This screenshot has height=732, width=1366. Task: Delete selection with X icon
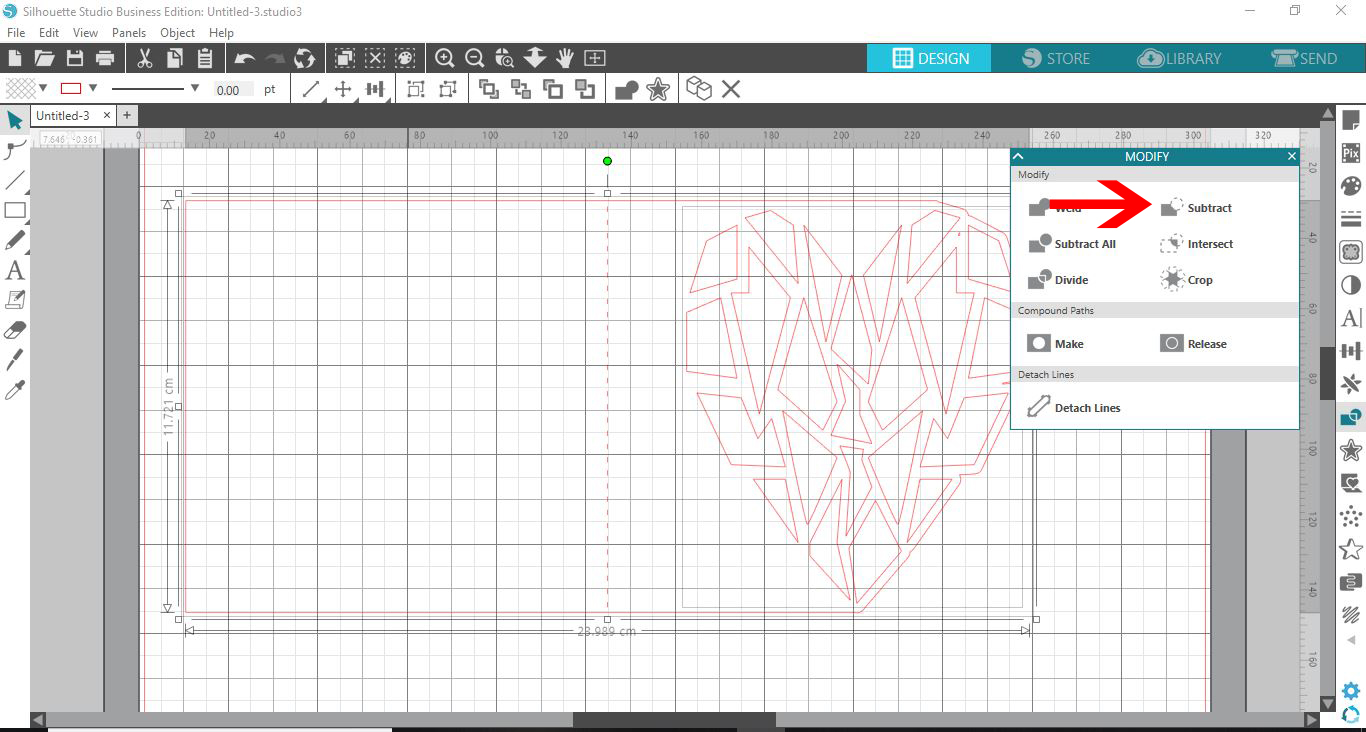click(731, 90)
